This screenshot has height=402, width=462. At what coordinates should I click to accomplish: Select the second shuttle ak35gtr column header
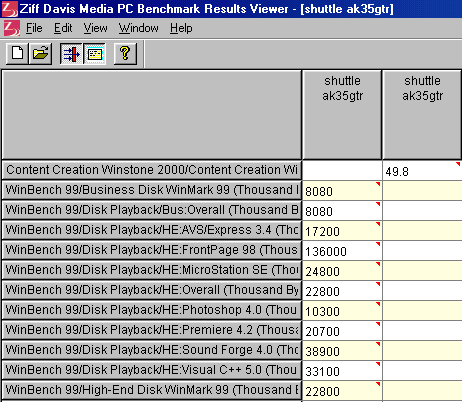422,115
